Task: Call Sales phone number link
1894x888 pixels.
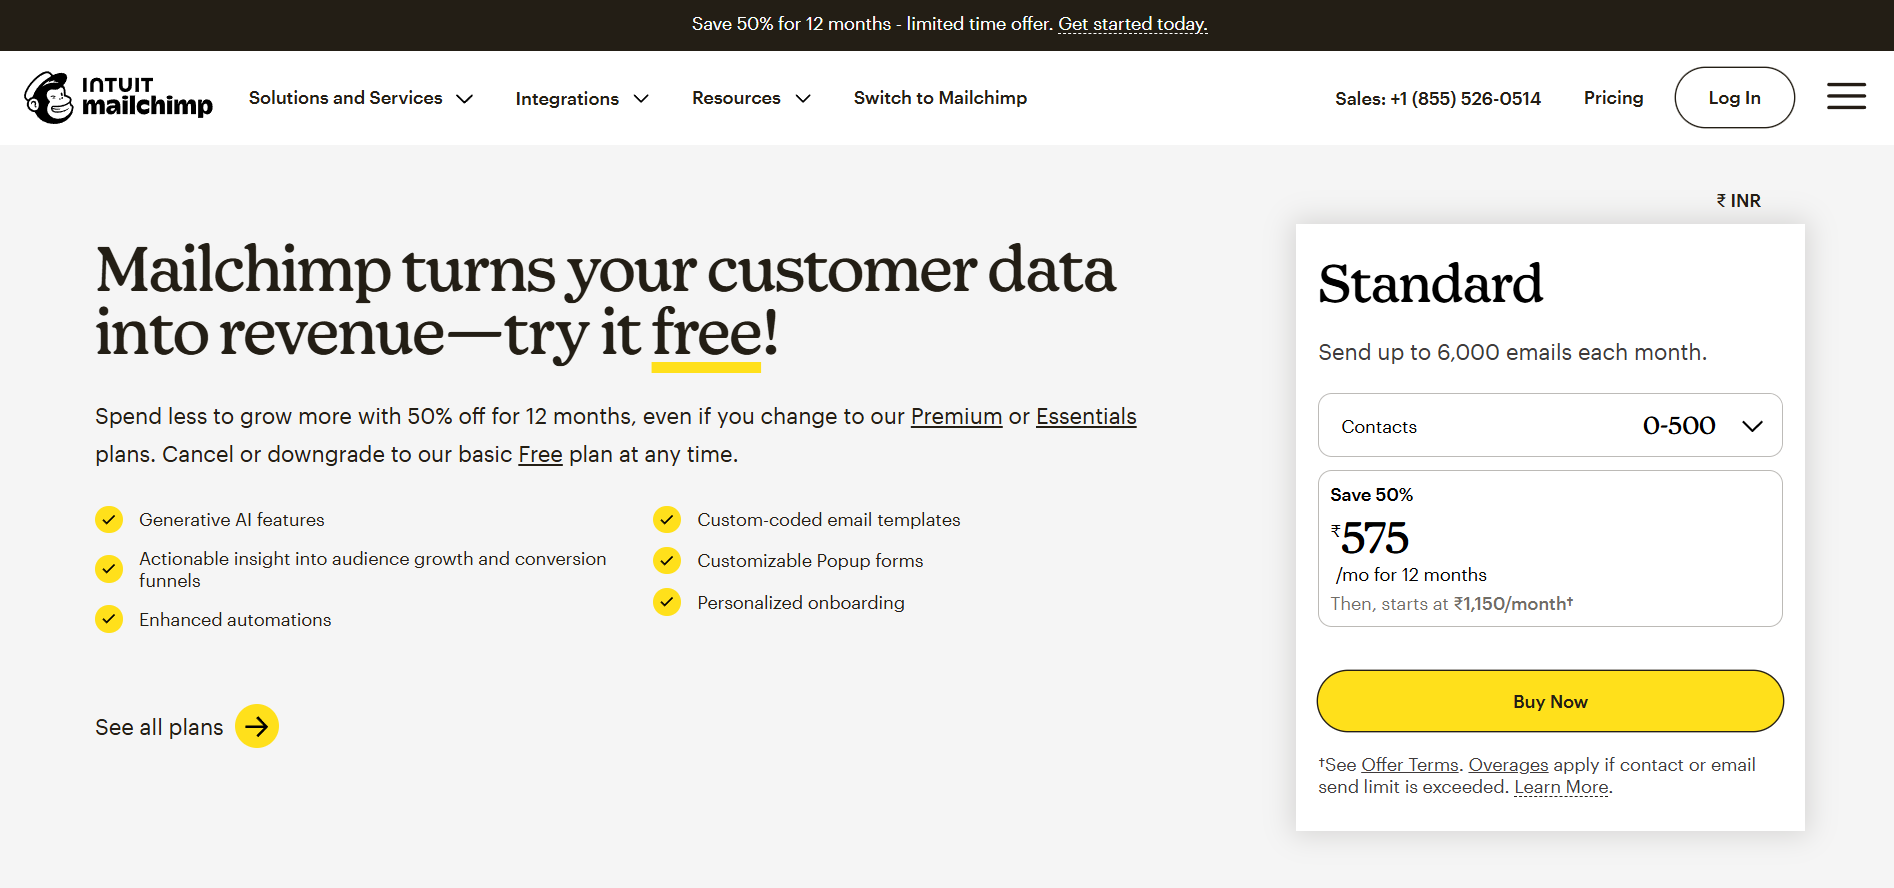Action: (x=1438, y=98)
